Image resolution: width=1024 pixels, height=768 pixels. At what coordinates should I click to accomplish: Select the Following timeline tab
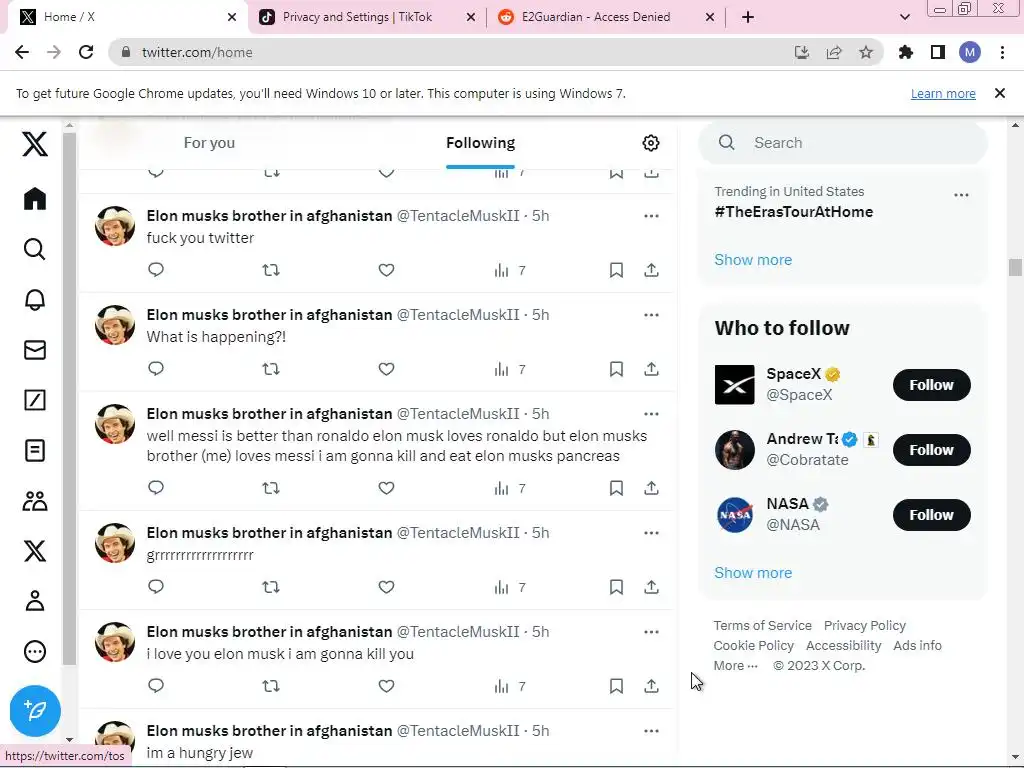click(x=480, y=143)
